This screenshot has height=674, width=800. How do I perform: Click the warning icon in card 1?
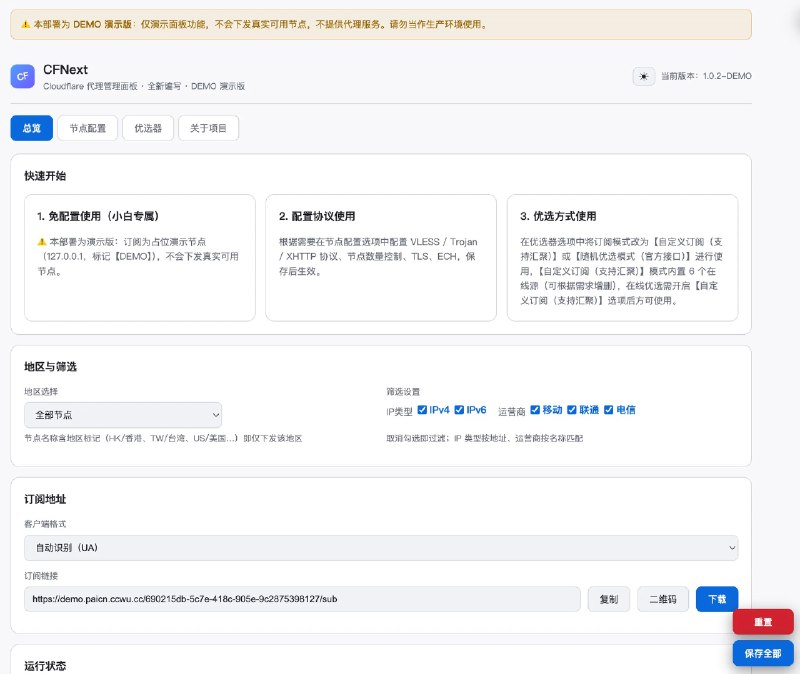coord(42,242)
